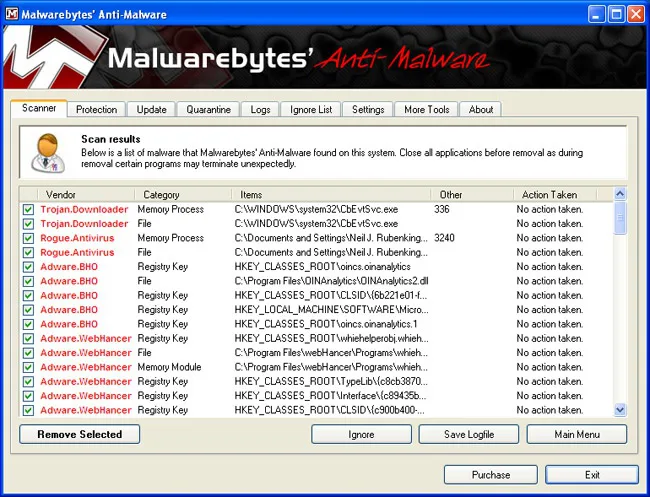The image size is (650, 497).
Task: Open the Logs tab
Action: pos(260,110)
